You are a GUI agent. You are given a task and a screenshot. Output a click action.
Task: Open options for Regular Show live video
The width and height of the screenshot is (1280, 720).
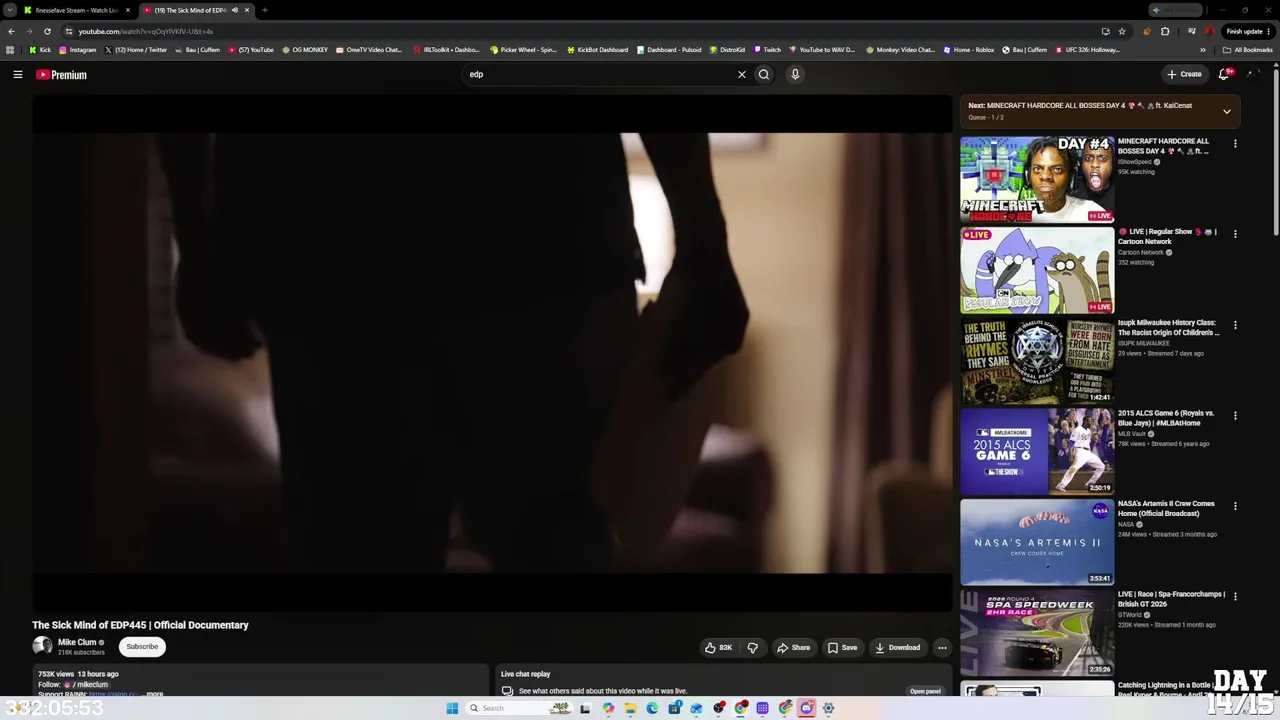(1235, 234)
